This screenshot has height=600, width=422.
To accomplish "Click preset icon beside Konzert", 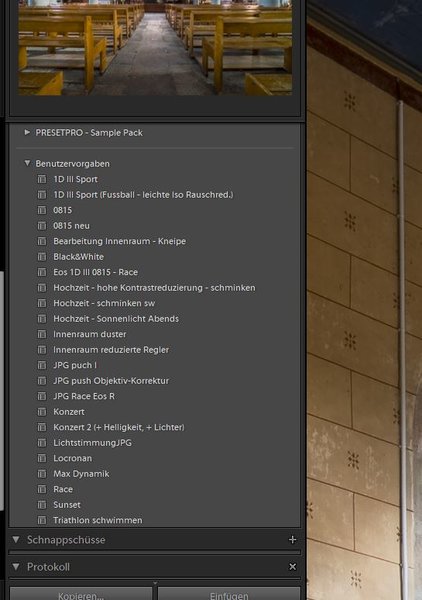I will click(x=42, y=412).
